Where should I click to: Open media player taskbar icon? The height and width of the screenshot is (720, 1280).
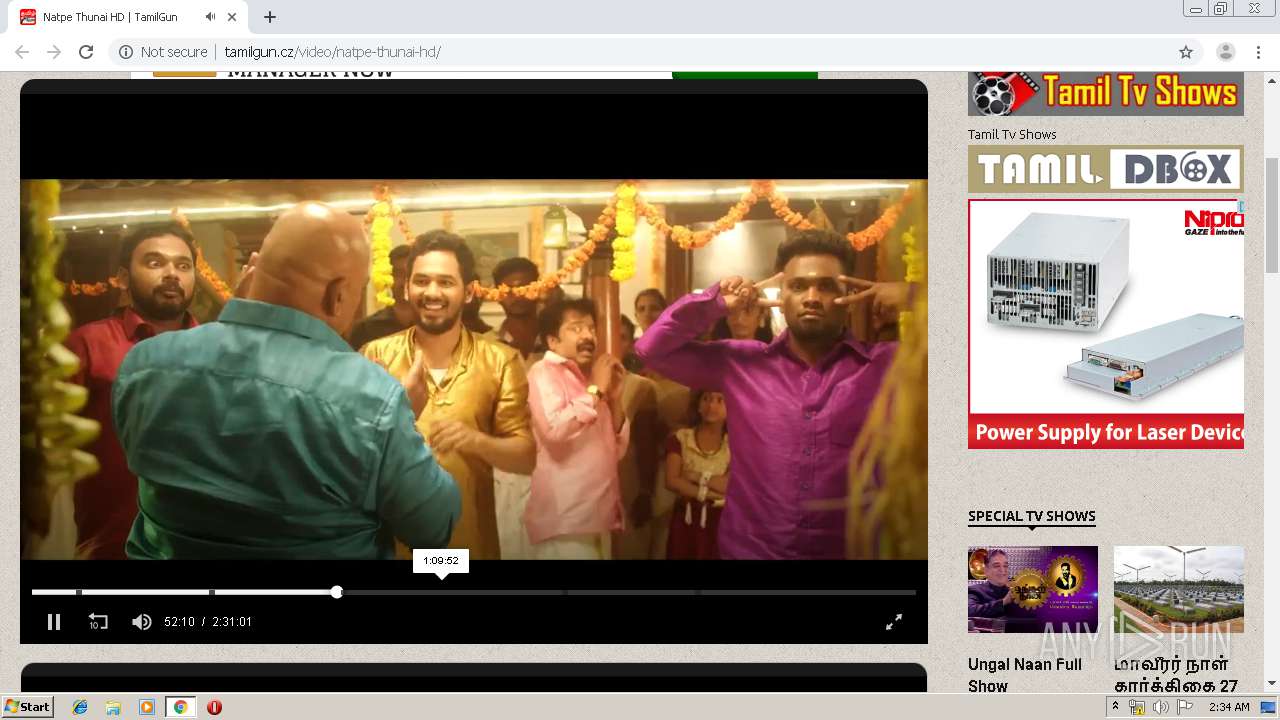pos(147,707)
